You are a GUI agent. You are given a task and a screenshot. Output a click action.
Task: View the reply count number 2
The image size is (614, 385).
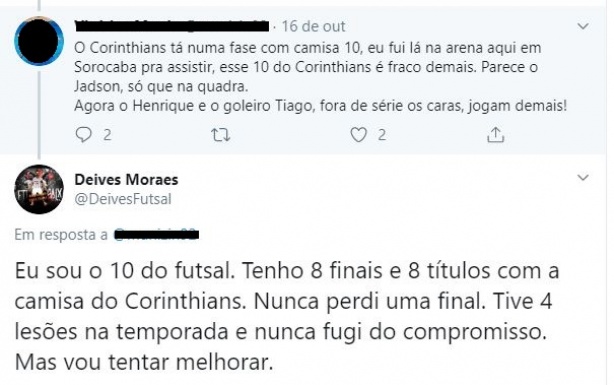[x=107, y=136]
